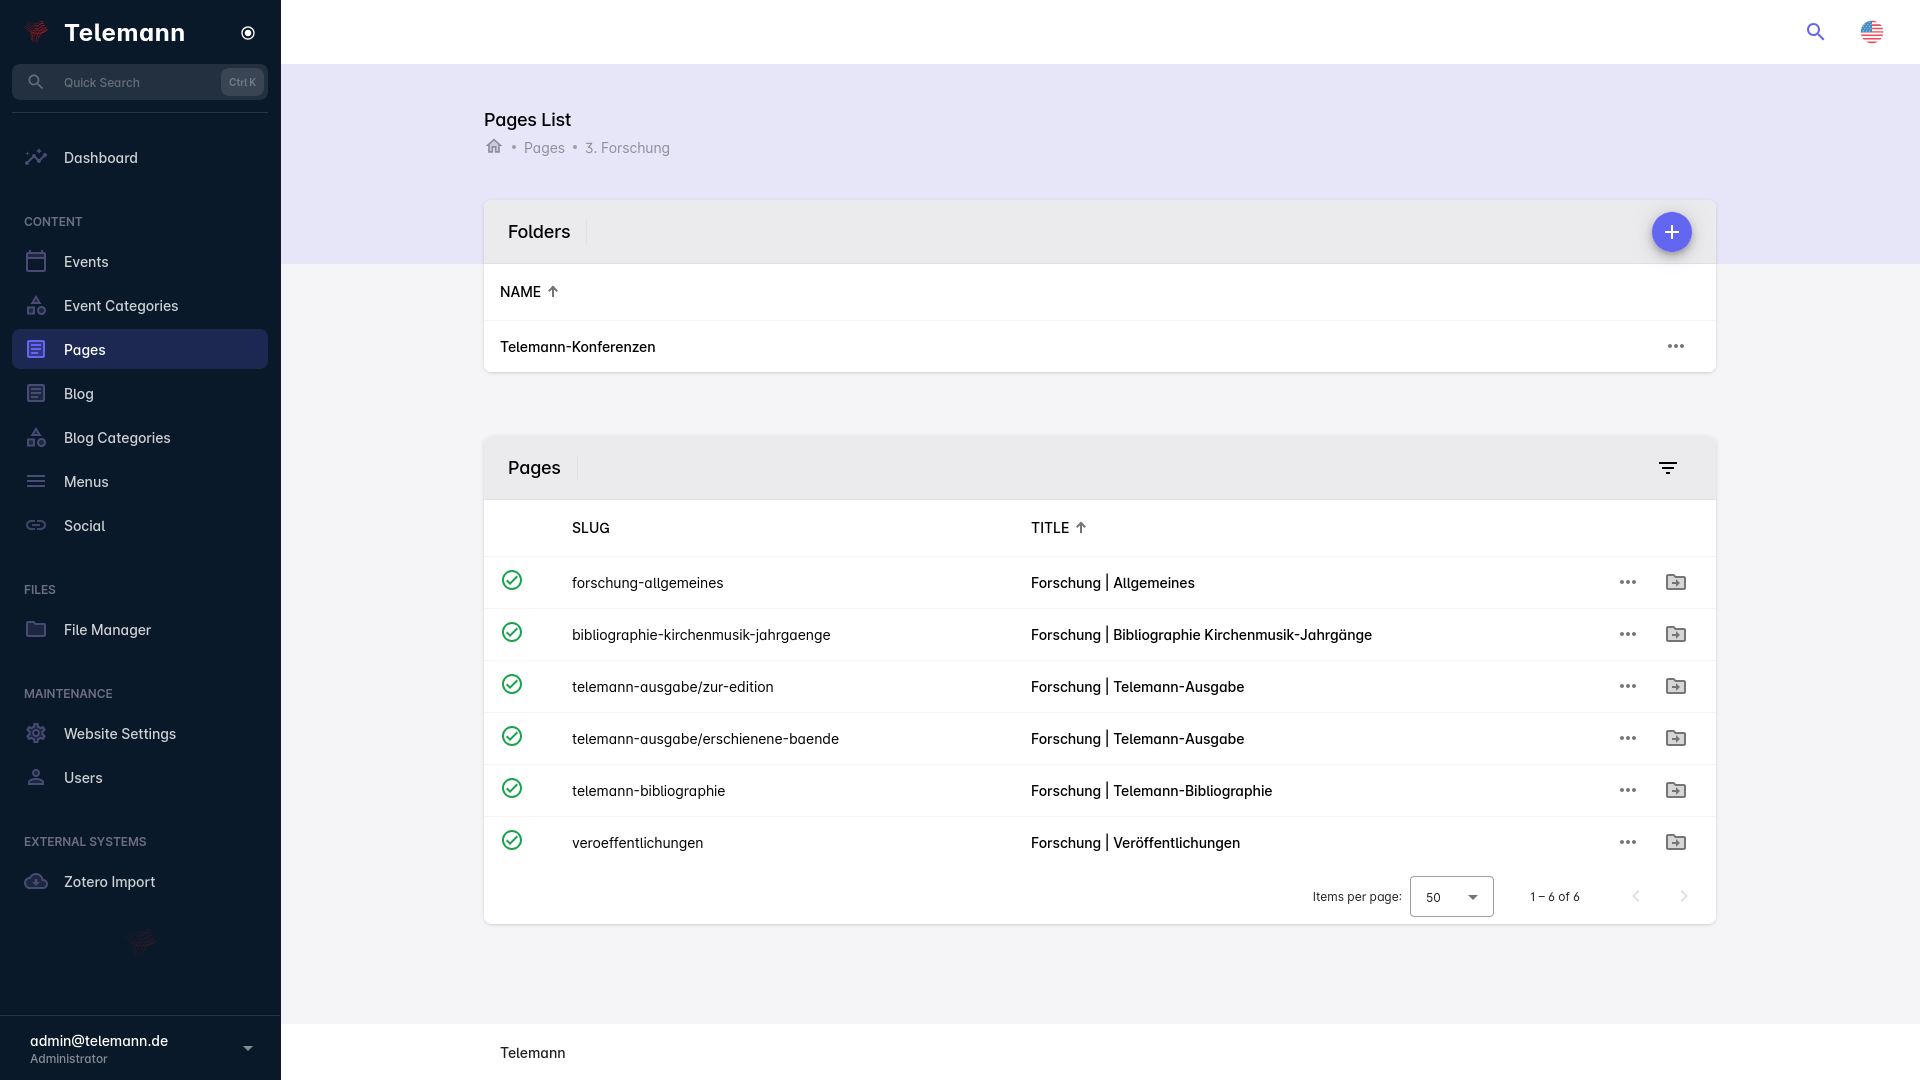Toggle published status of telemann-bibliographie
The width and height of the screenshot is (1920, 1080).
click(512, 788)
